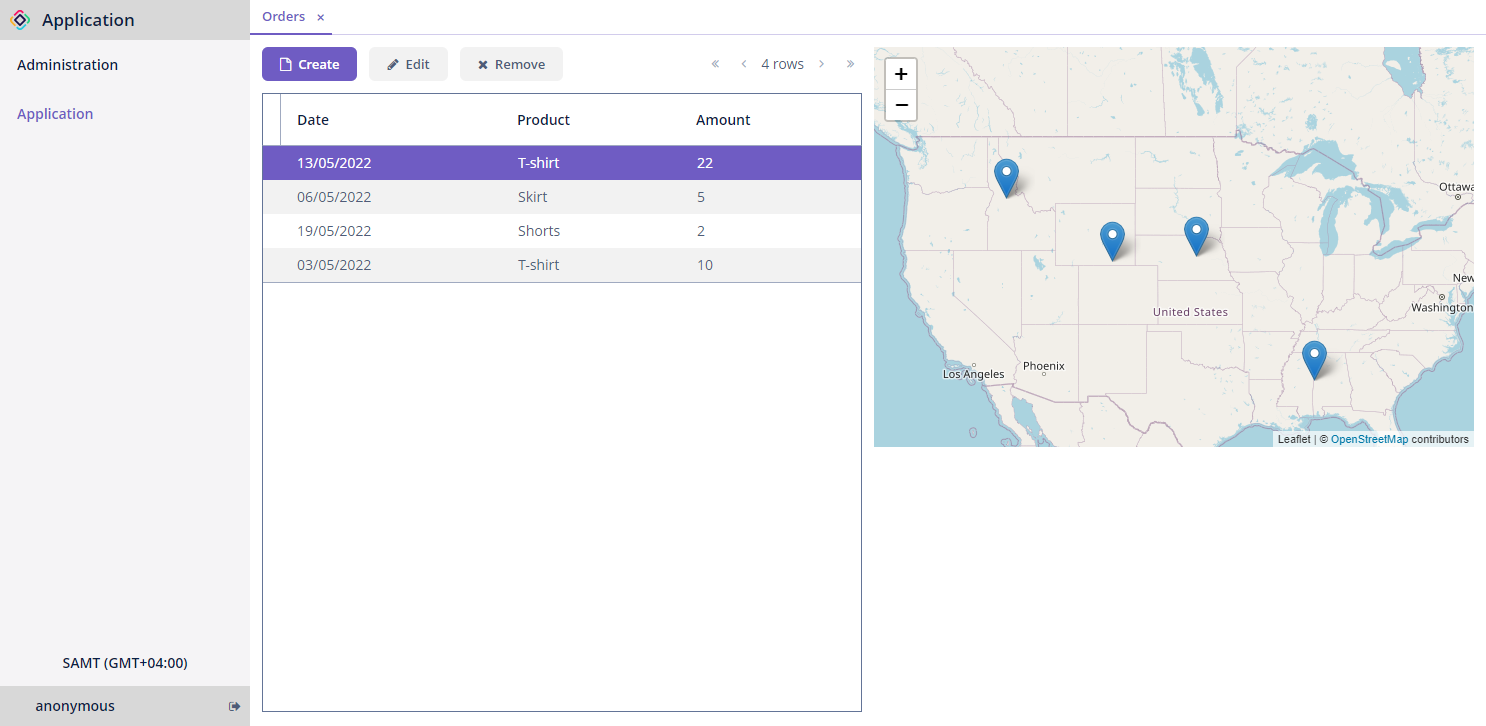Select the map marker over Mississippi
1486x726 pixels.
coord(1314,359)
